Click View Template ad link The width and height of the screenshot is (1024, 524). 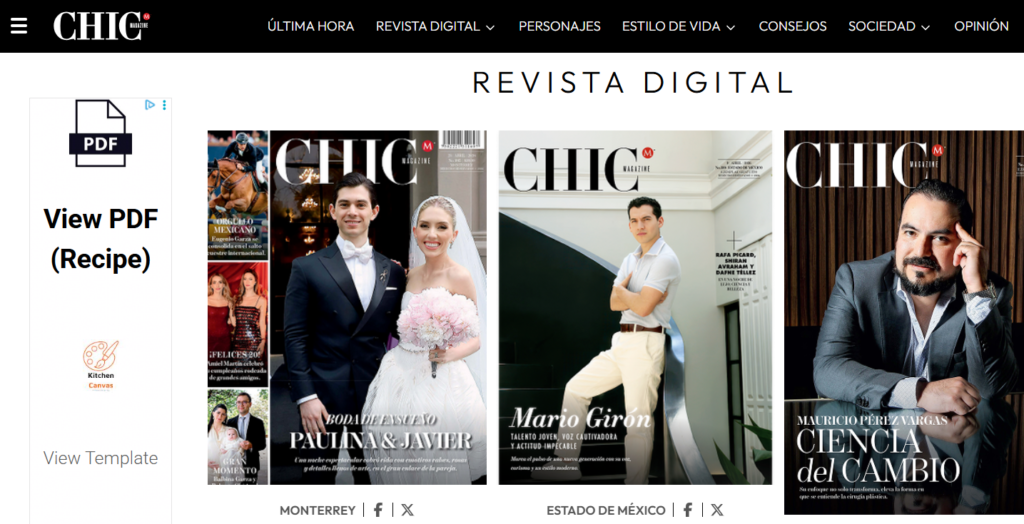[x=101, y=458]
